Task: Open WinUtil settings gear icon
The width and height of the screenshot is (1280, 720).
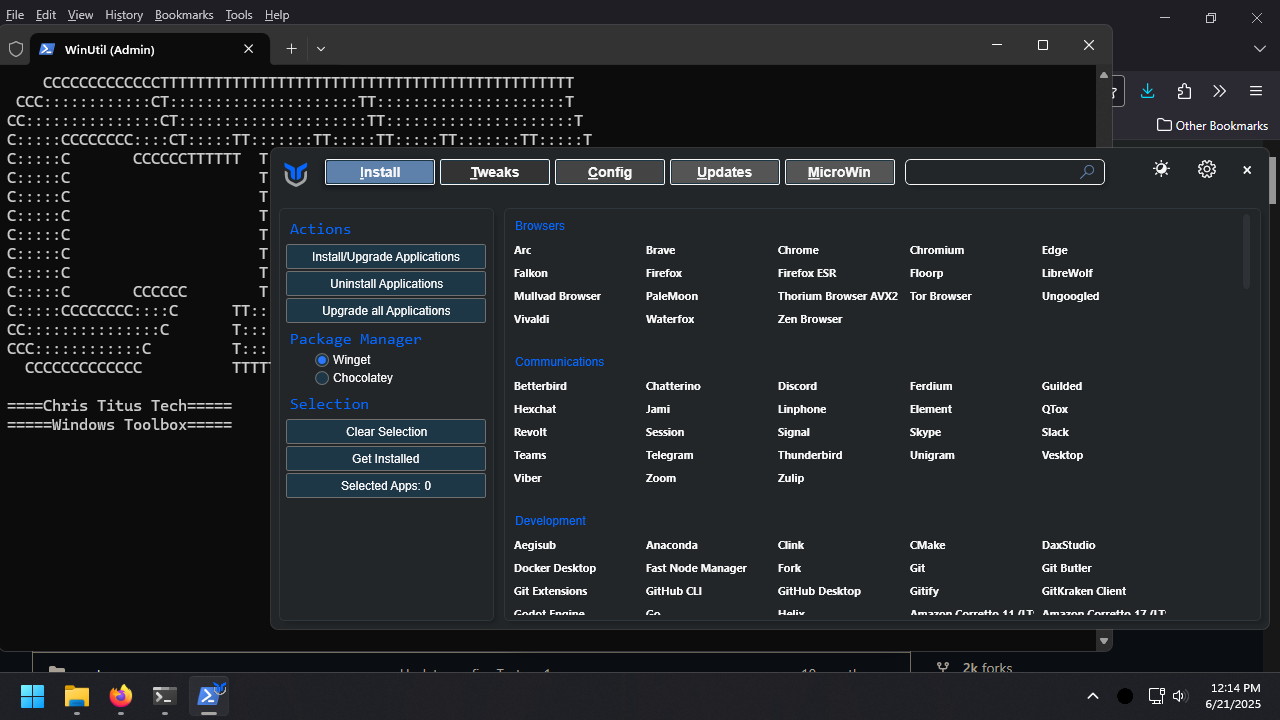Action: click(1207, 169)
